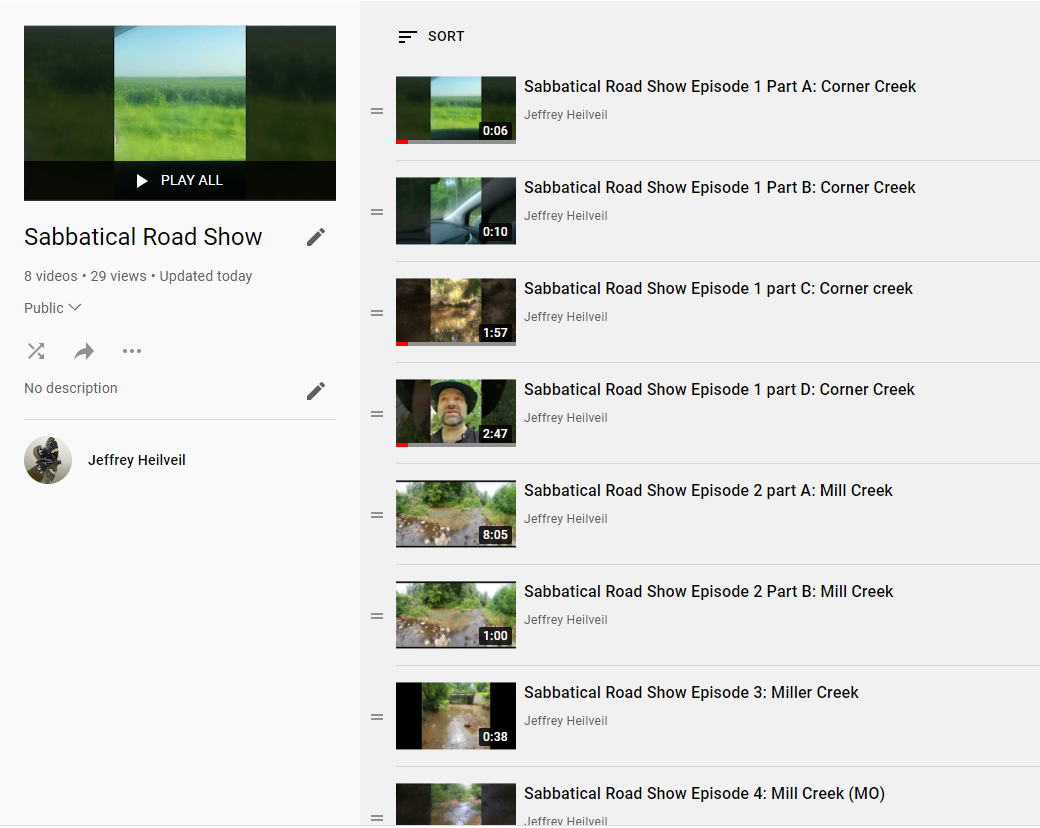Grab the drag handle for Episode 1 Part A
Image resolution: width=1040 pixels, height=828 pixels.
point(377,111)
